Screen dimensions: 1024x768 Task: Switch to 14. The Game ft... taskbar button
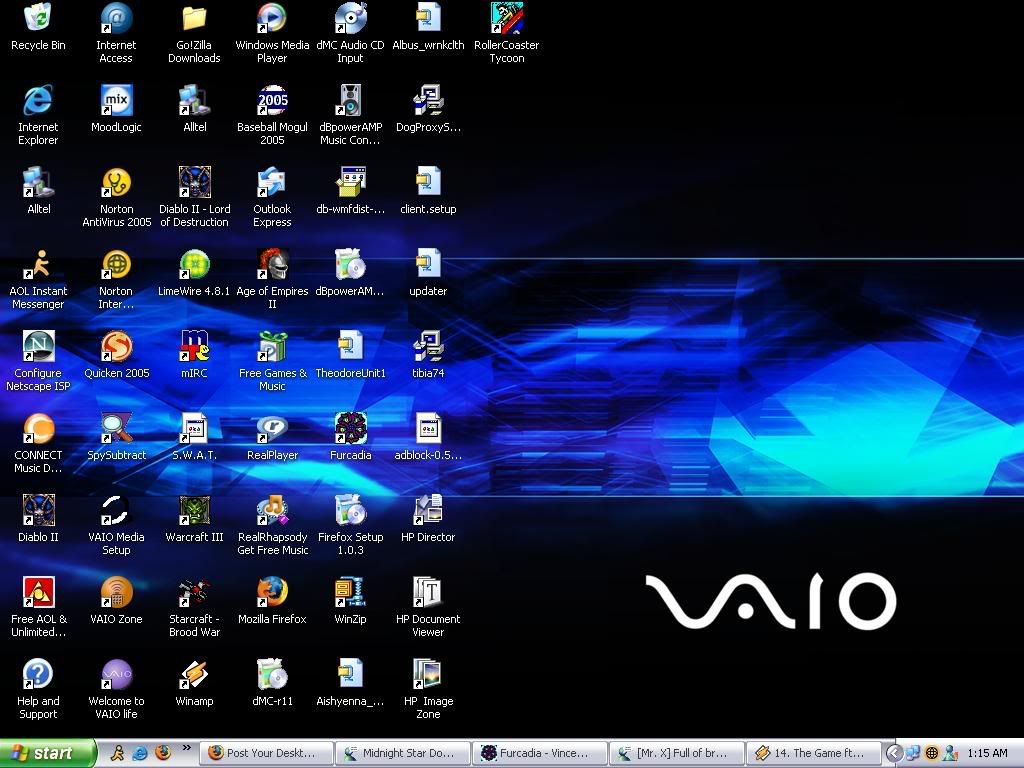pyautogui.click(x=814, y=753)
